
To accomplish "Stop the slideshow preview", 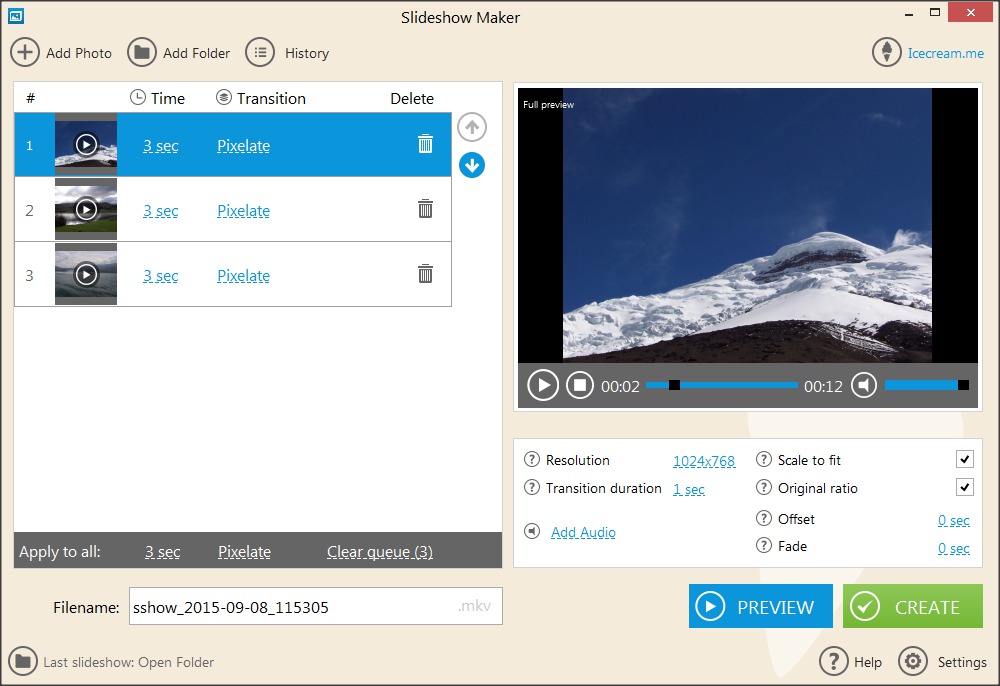I will (x=580, y=384).
